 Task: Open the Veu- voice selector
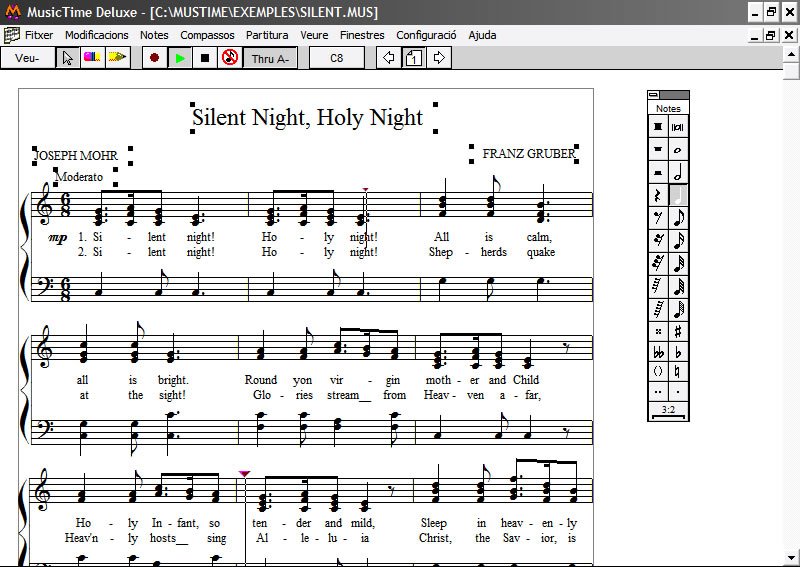[28, 58]
